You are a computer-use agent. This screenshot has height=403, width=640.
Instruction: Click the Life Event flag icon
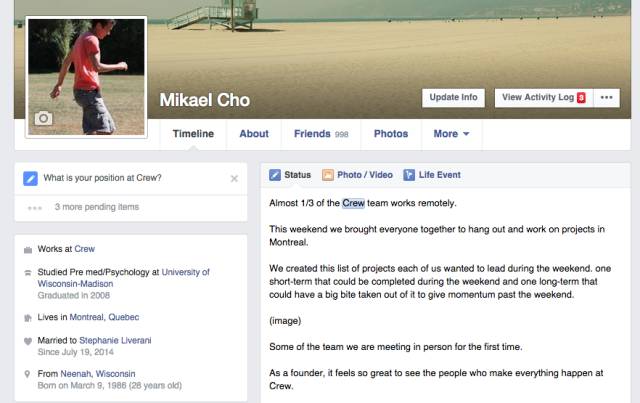[409, 175]
